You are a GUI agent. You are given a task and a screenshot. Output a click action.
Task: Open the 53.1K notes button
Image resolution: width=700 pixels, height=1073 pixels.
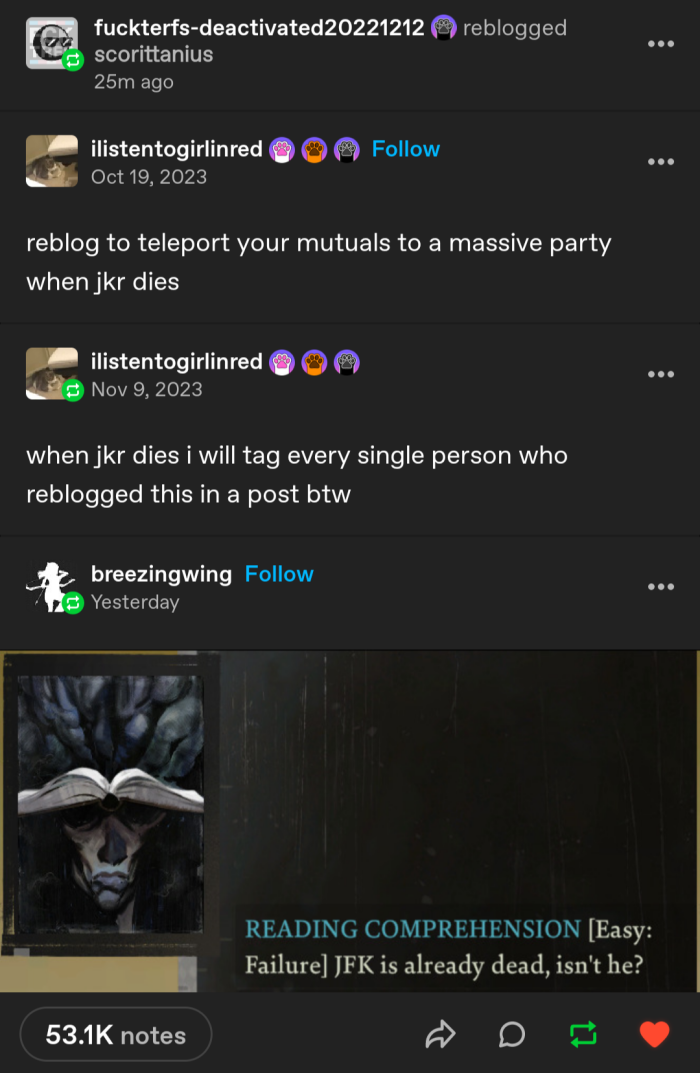click(116, 1035)
